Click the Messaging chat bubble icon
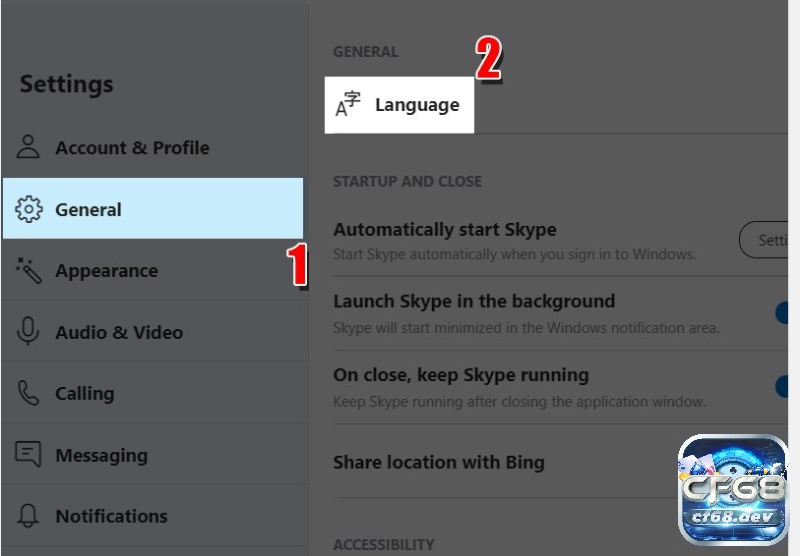 tap(28, 453)
